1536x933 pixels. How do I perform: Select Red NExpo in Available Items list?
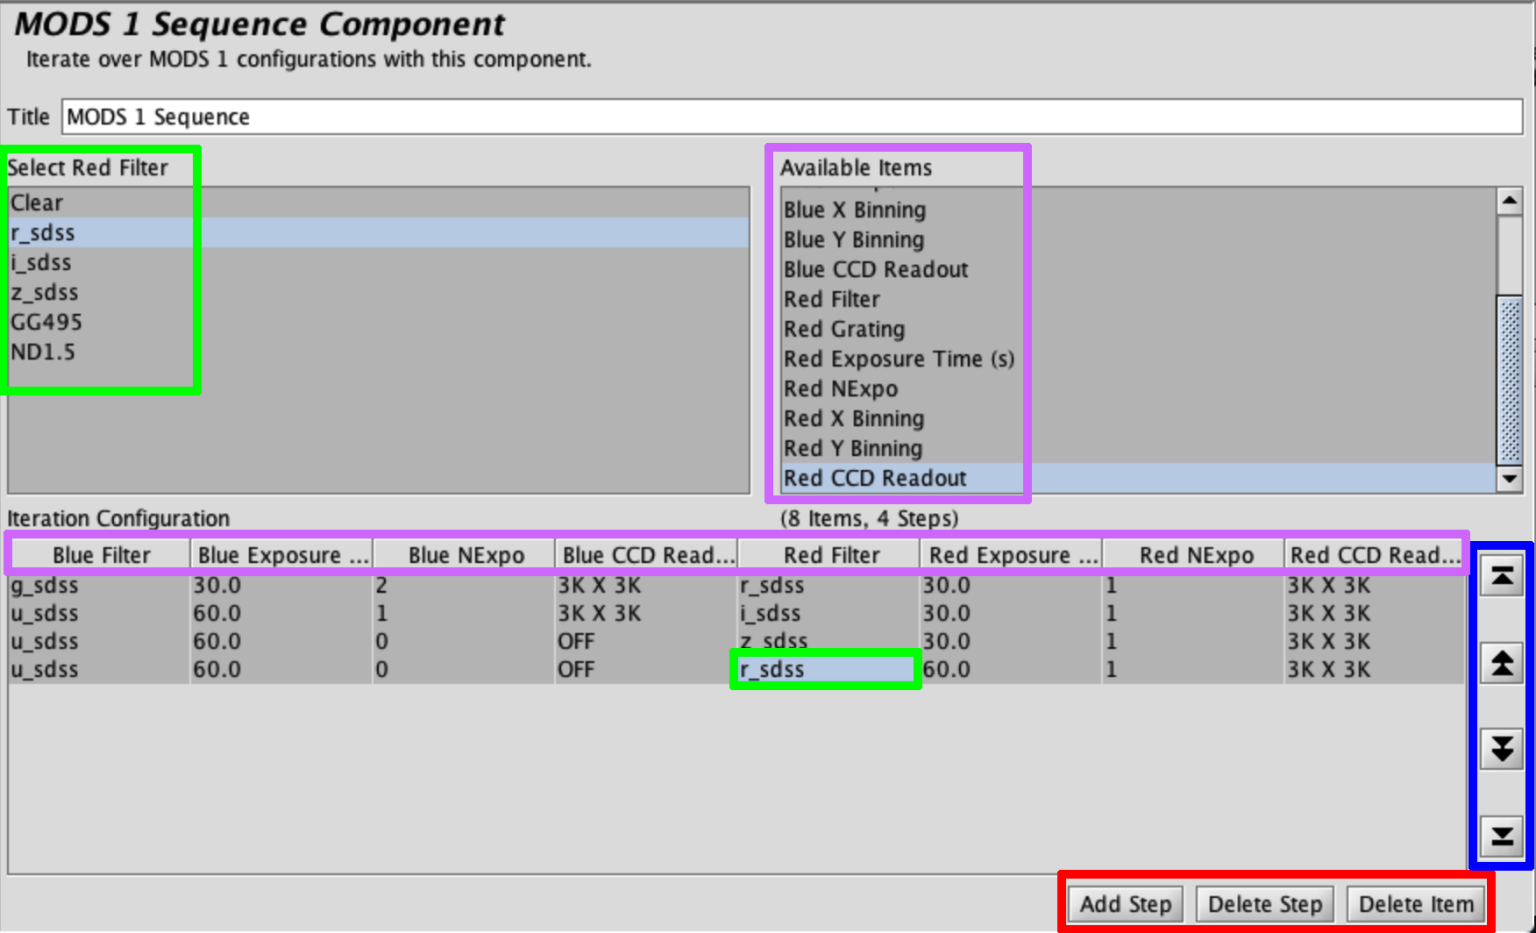(1138, 389)
